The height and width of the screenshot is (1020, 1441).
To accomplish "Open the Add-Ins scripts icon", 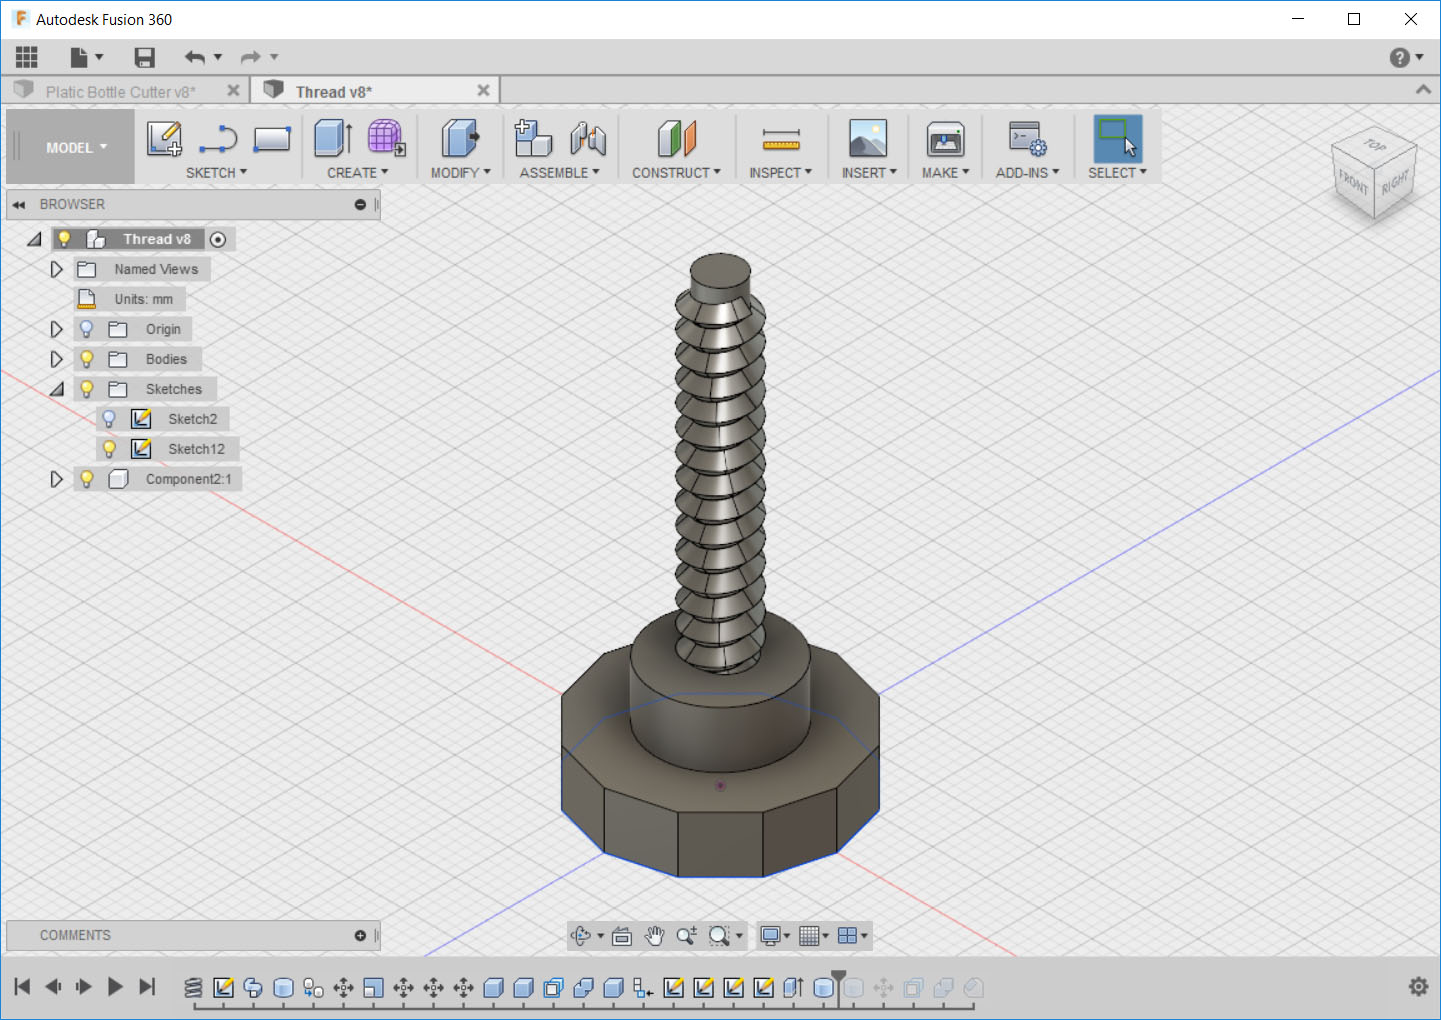I will click(1026, 138).
